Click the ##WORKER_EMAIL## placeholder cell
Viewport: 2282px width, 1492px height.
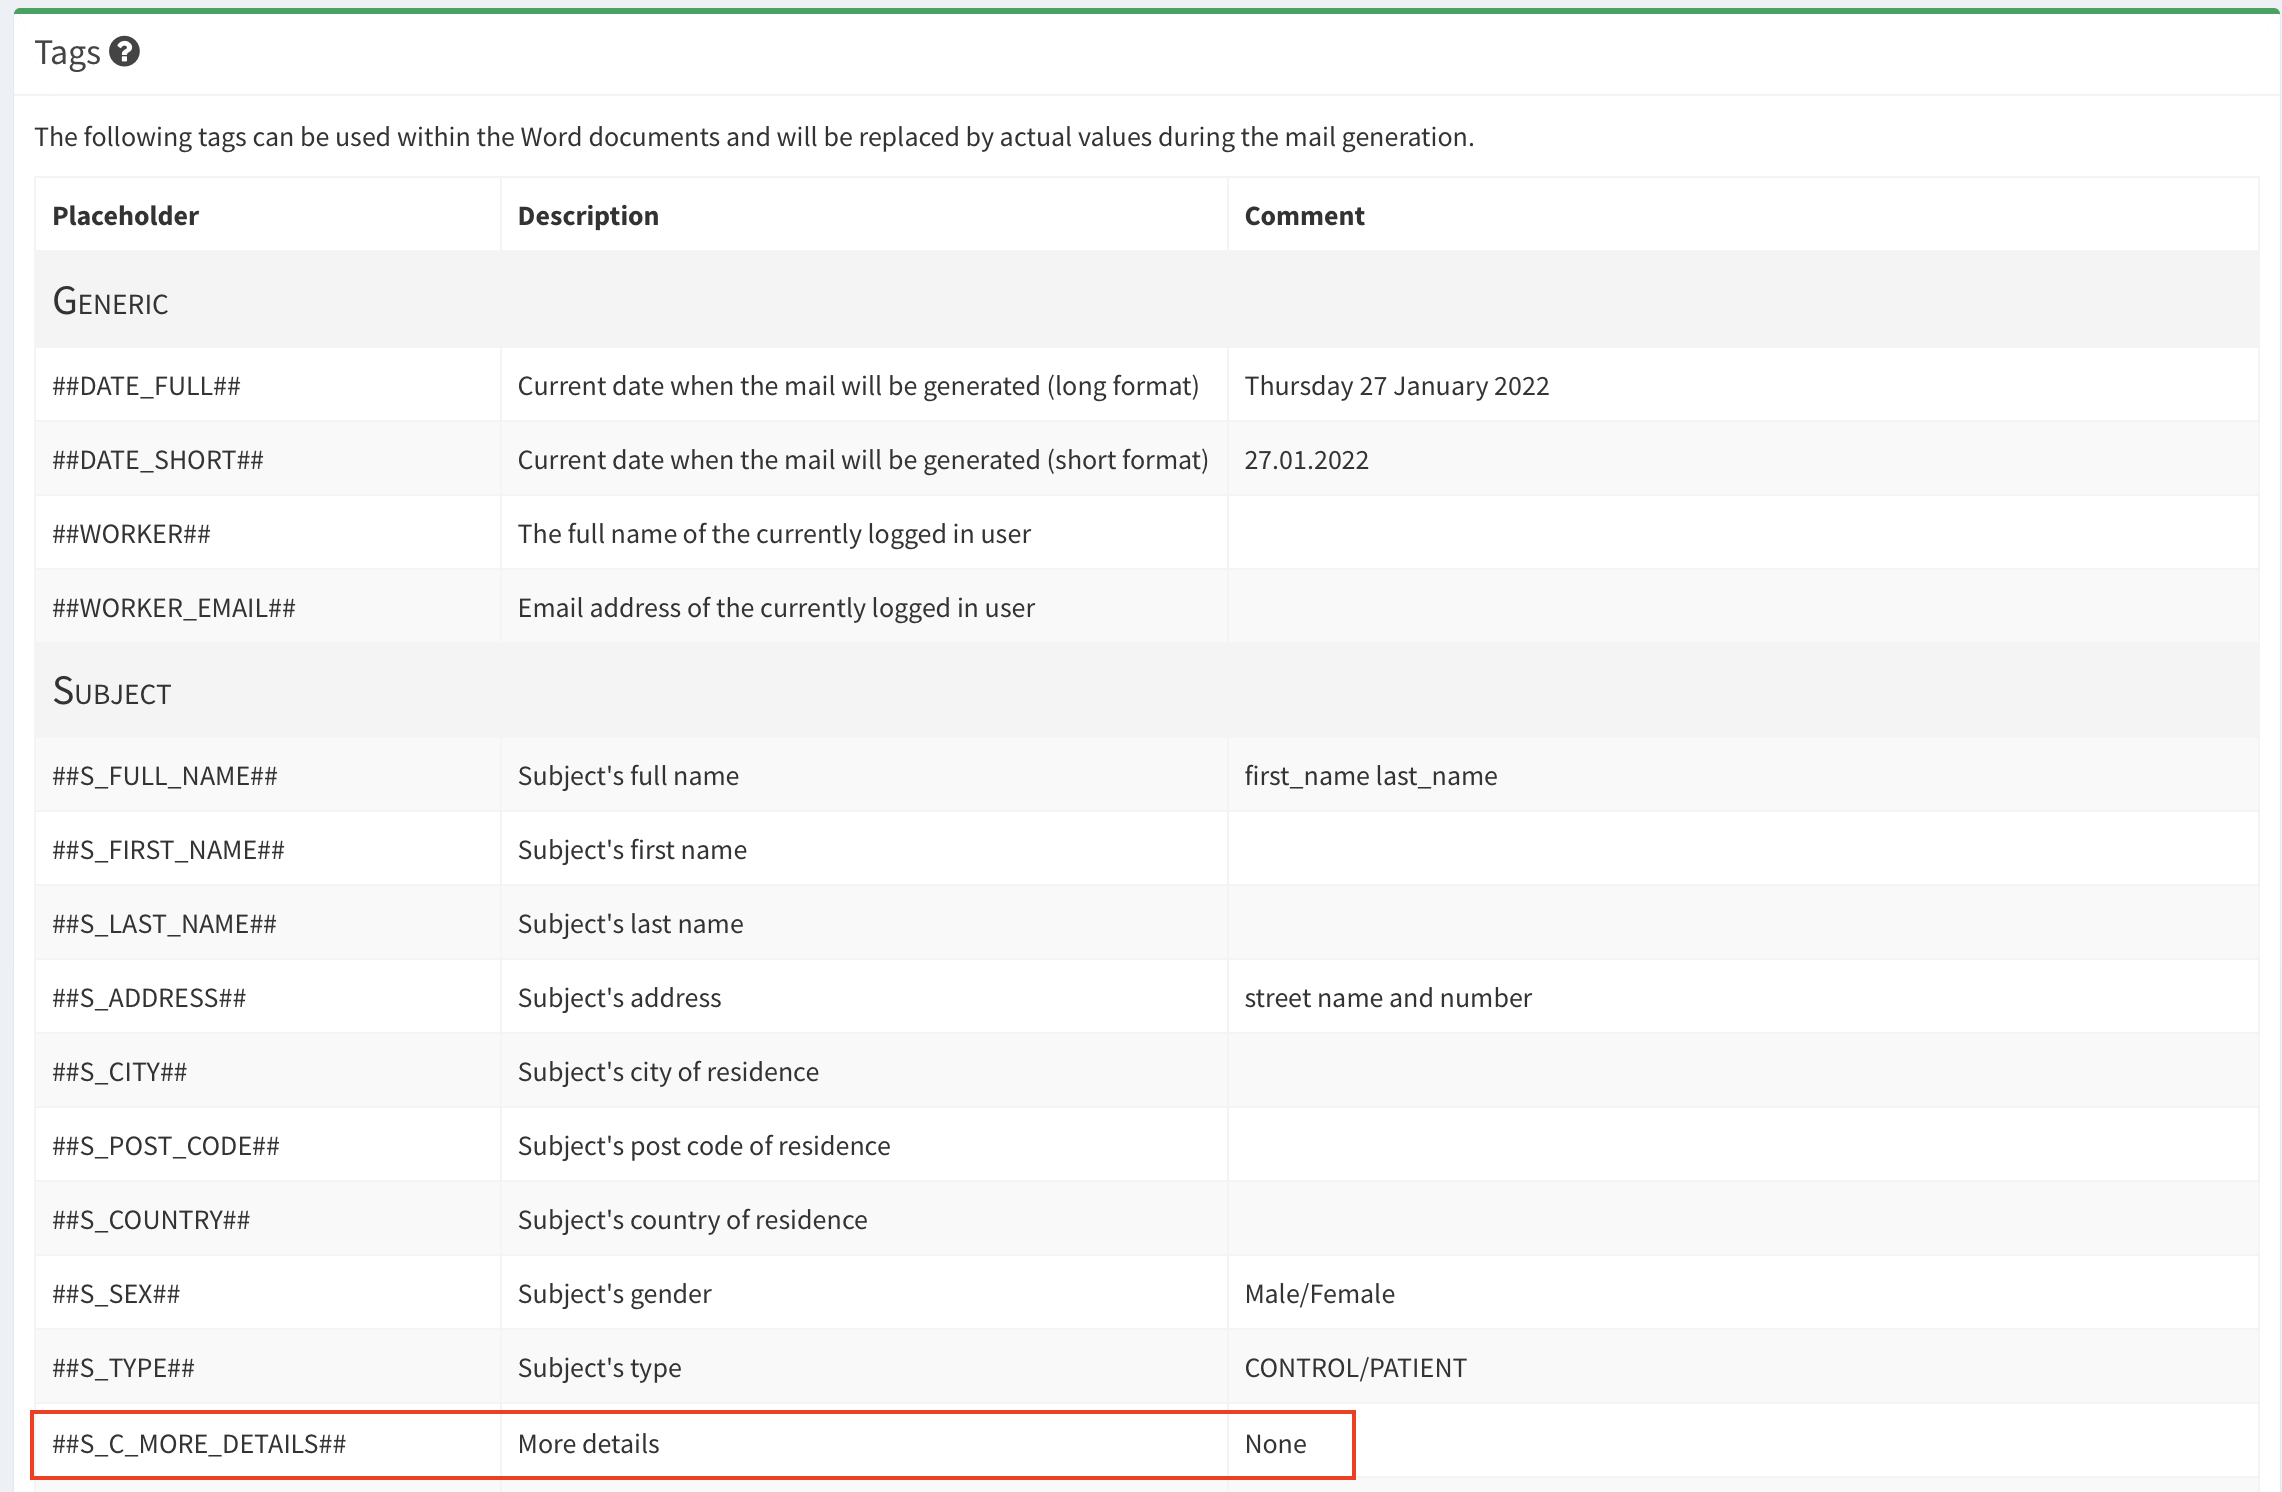pyautogui.click(x=174, y=608)
